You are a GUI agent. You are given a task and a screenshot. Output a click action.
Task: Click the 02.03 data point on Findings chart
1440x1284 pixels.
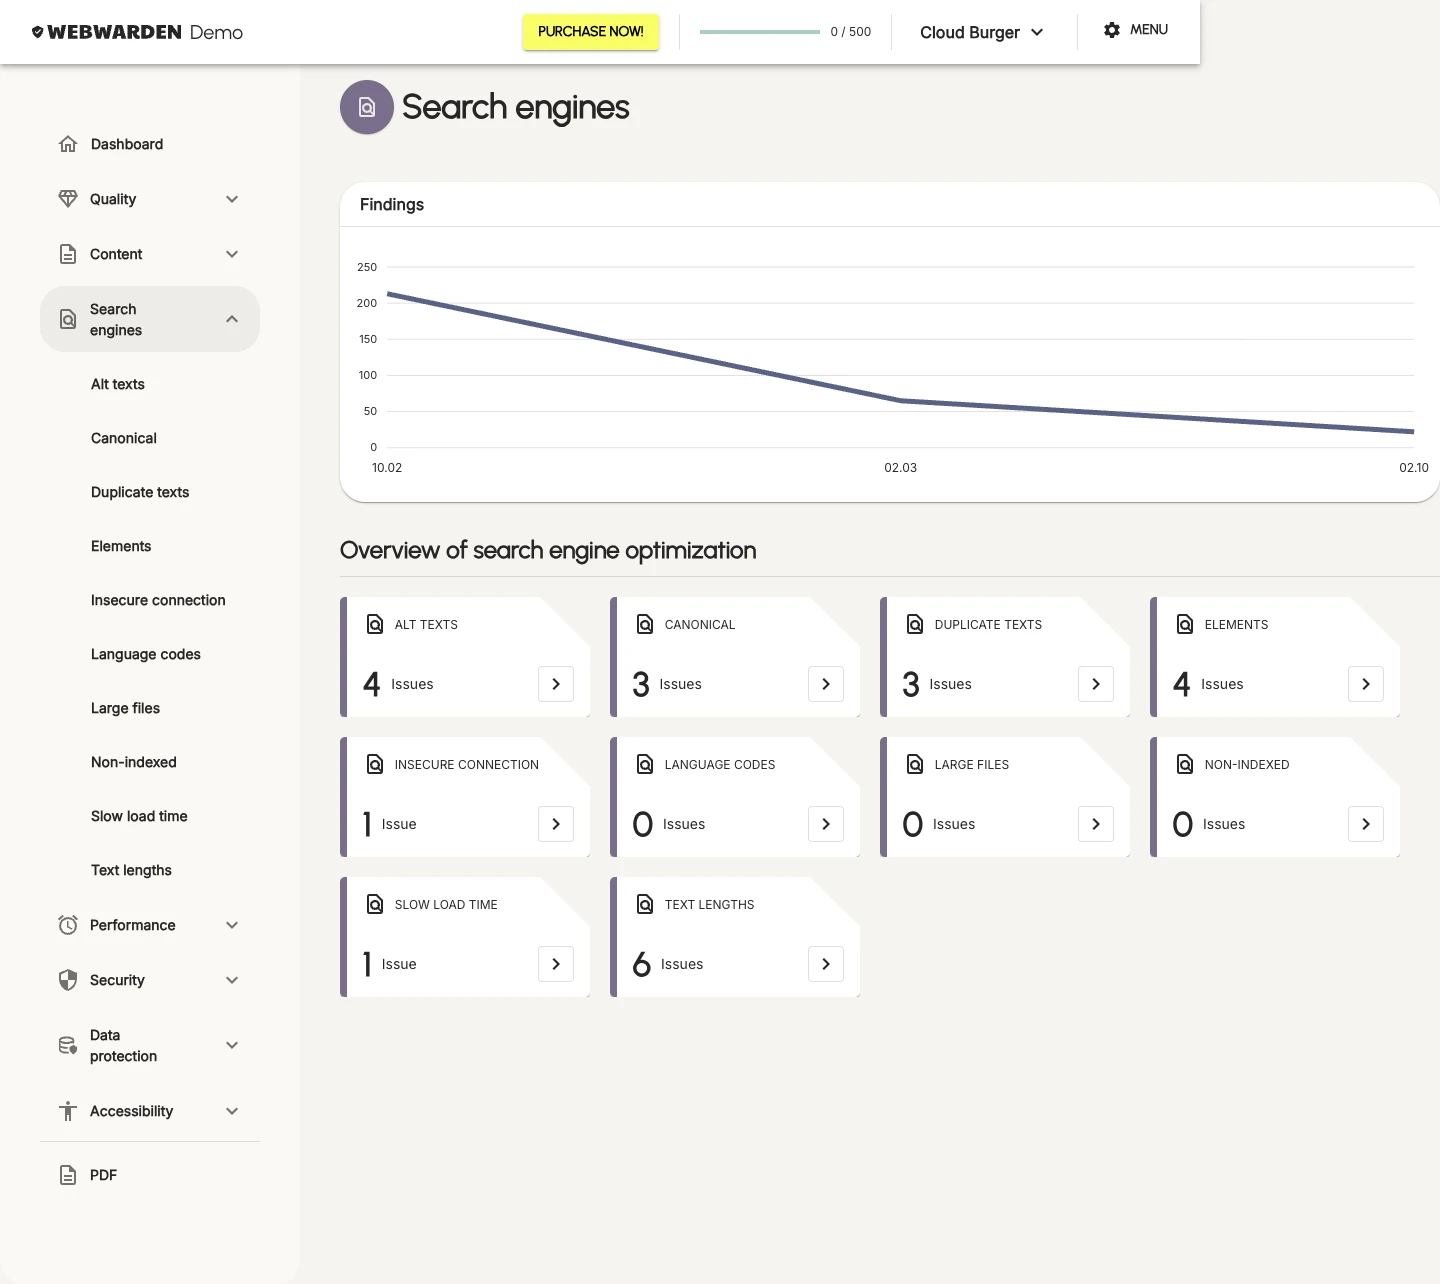tap(900, 401)
